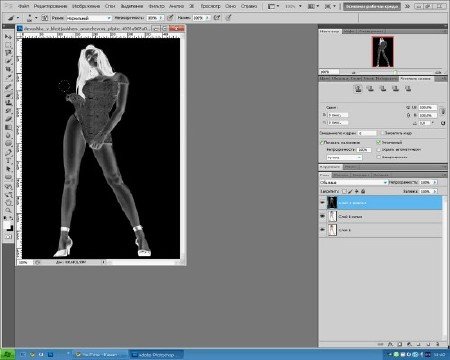Viewport: 450px width, 360px height.
Task: Uncheck the Усеченный checkbox
Action: (x=379, y=142)
